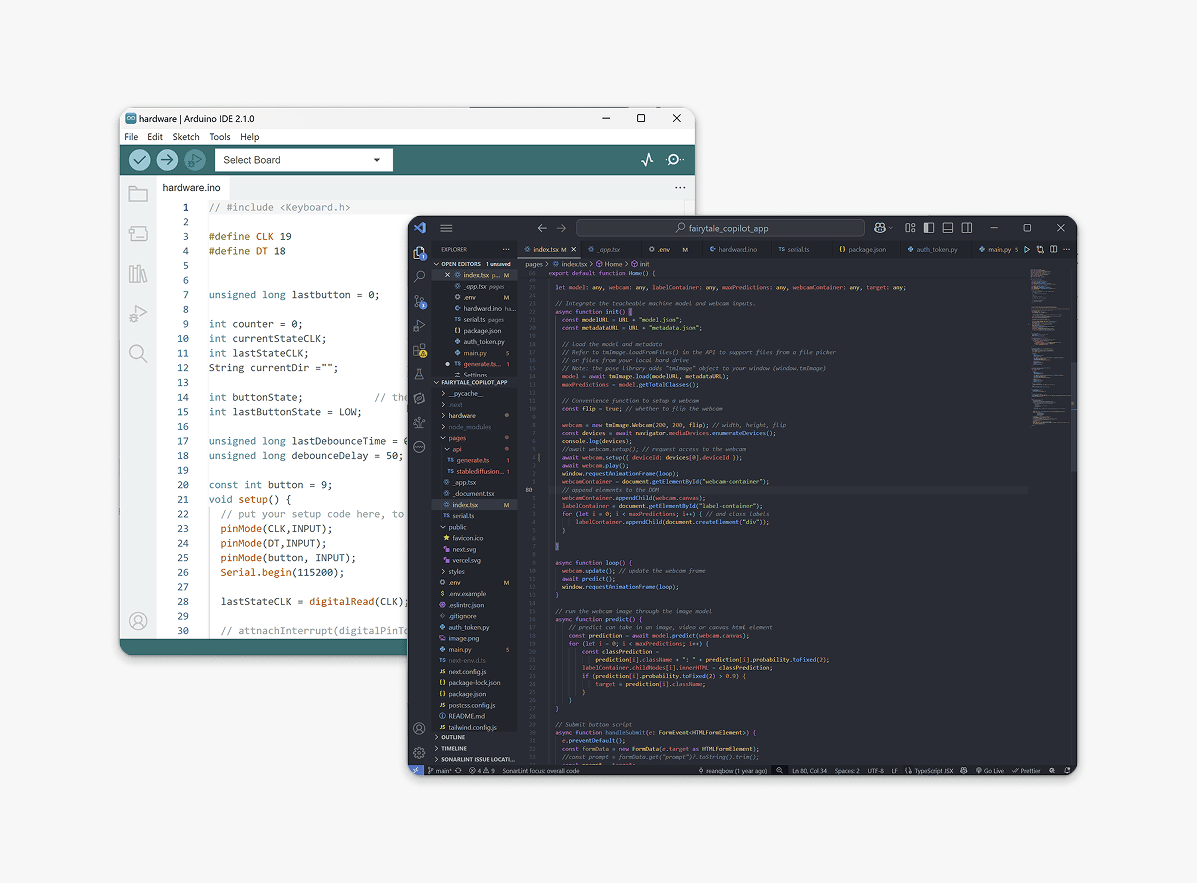Go back with VS Code navigation arrow

[x=542, y=228]
